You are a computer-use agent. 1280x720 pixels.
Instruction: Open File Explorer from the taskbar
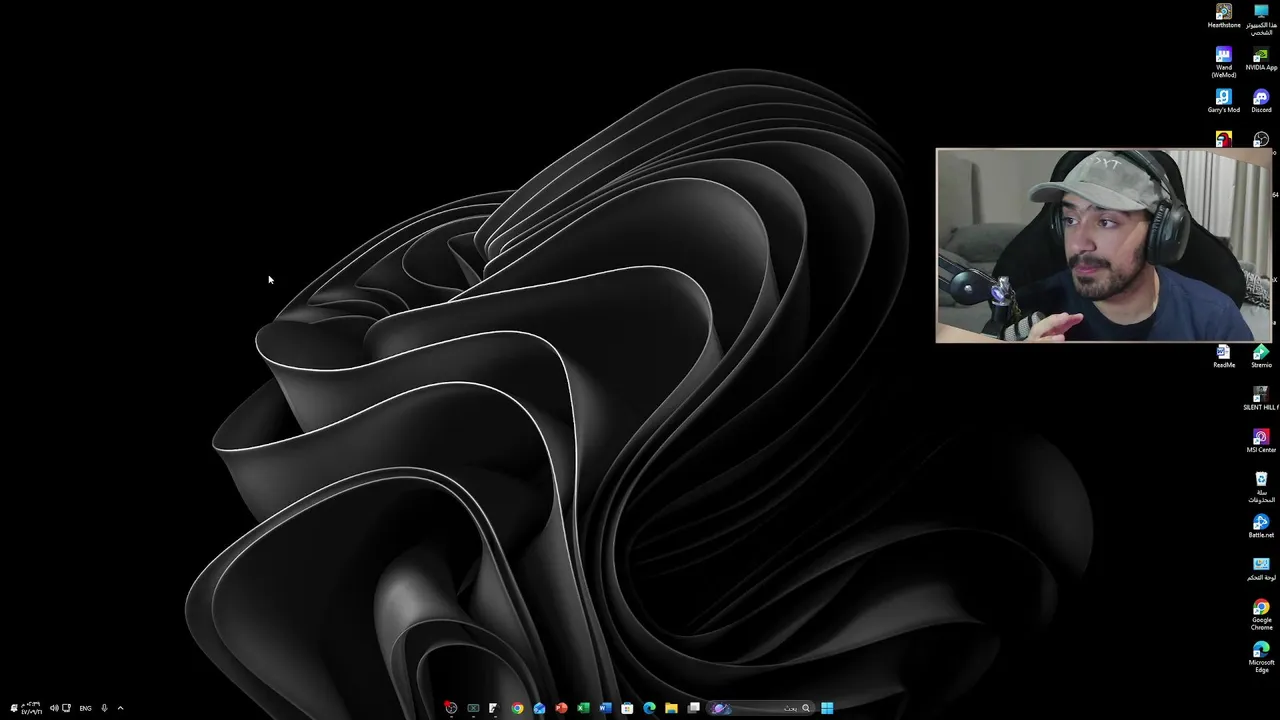click(x=671, y=708)
